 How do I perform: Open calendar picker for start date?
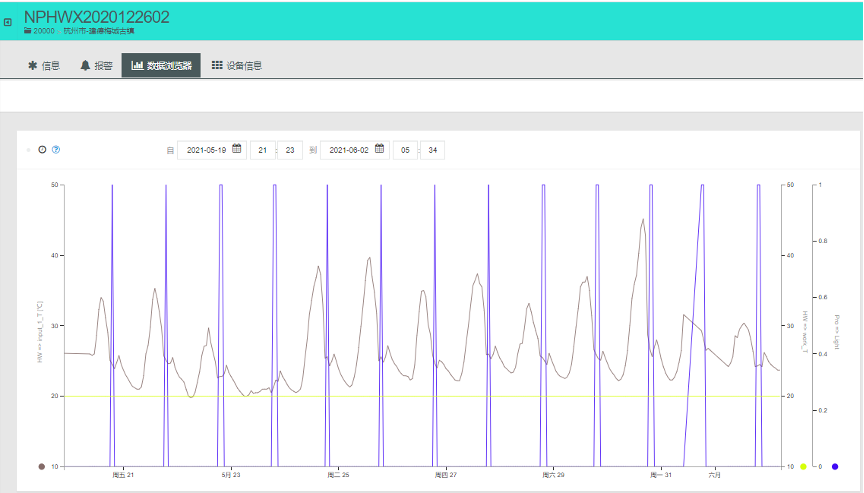237,150
